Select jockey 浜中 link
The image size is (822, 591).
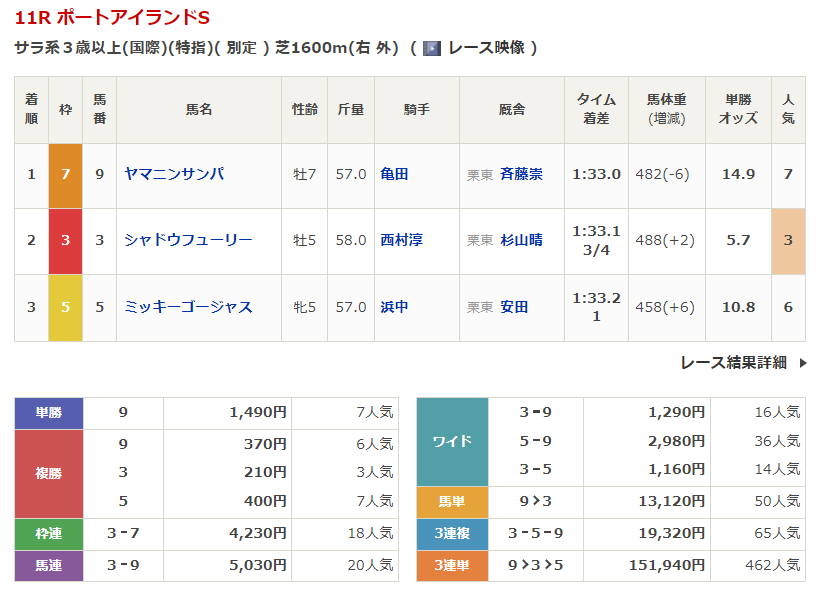394,307
